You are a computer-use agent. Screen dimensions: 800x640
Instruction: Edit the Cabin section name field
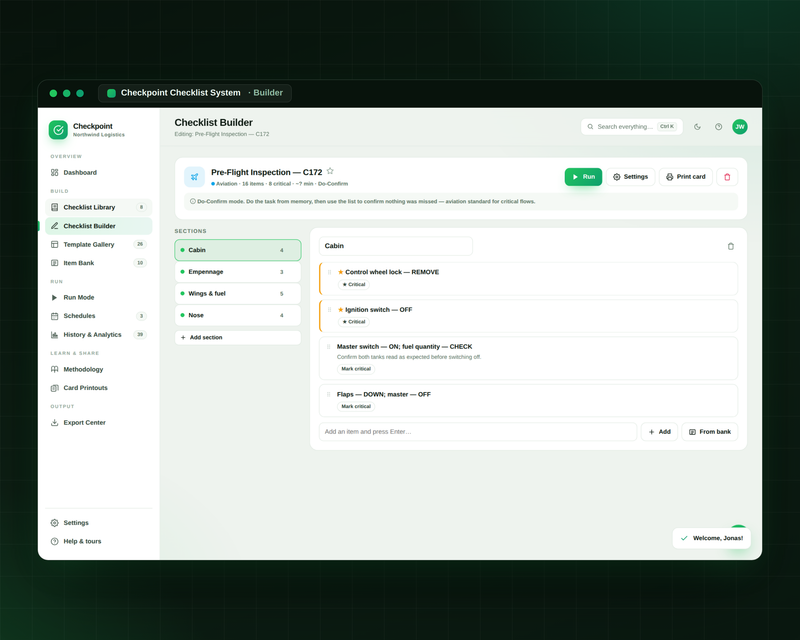(x=396, y=246)
